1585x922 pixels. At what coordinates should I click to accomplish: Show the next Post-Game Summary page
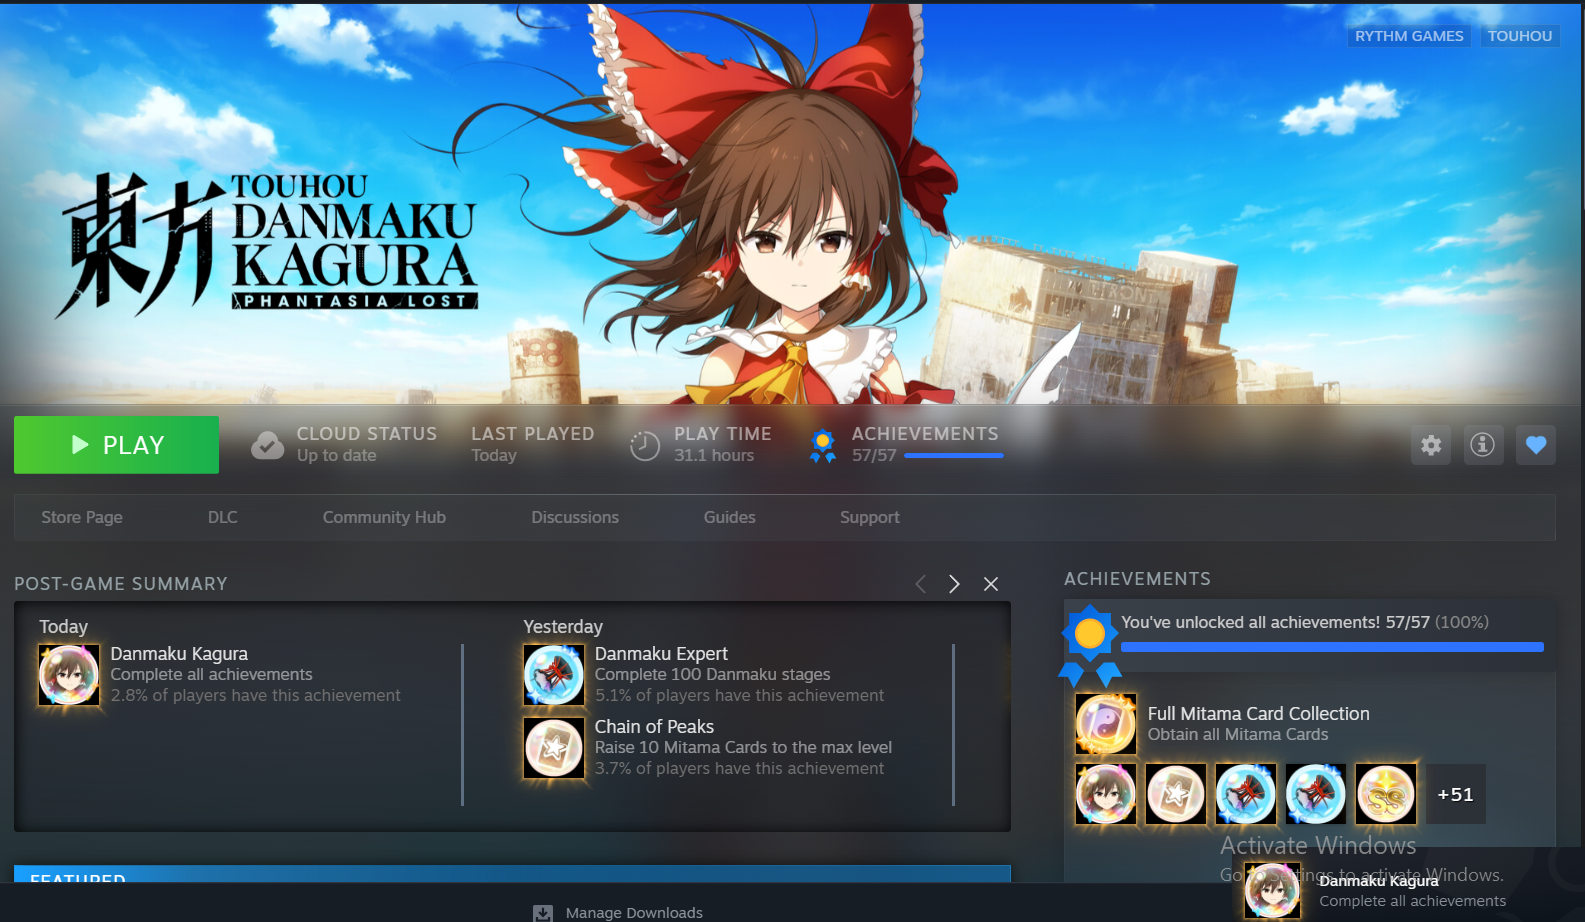point(954,584)
